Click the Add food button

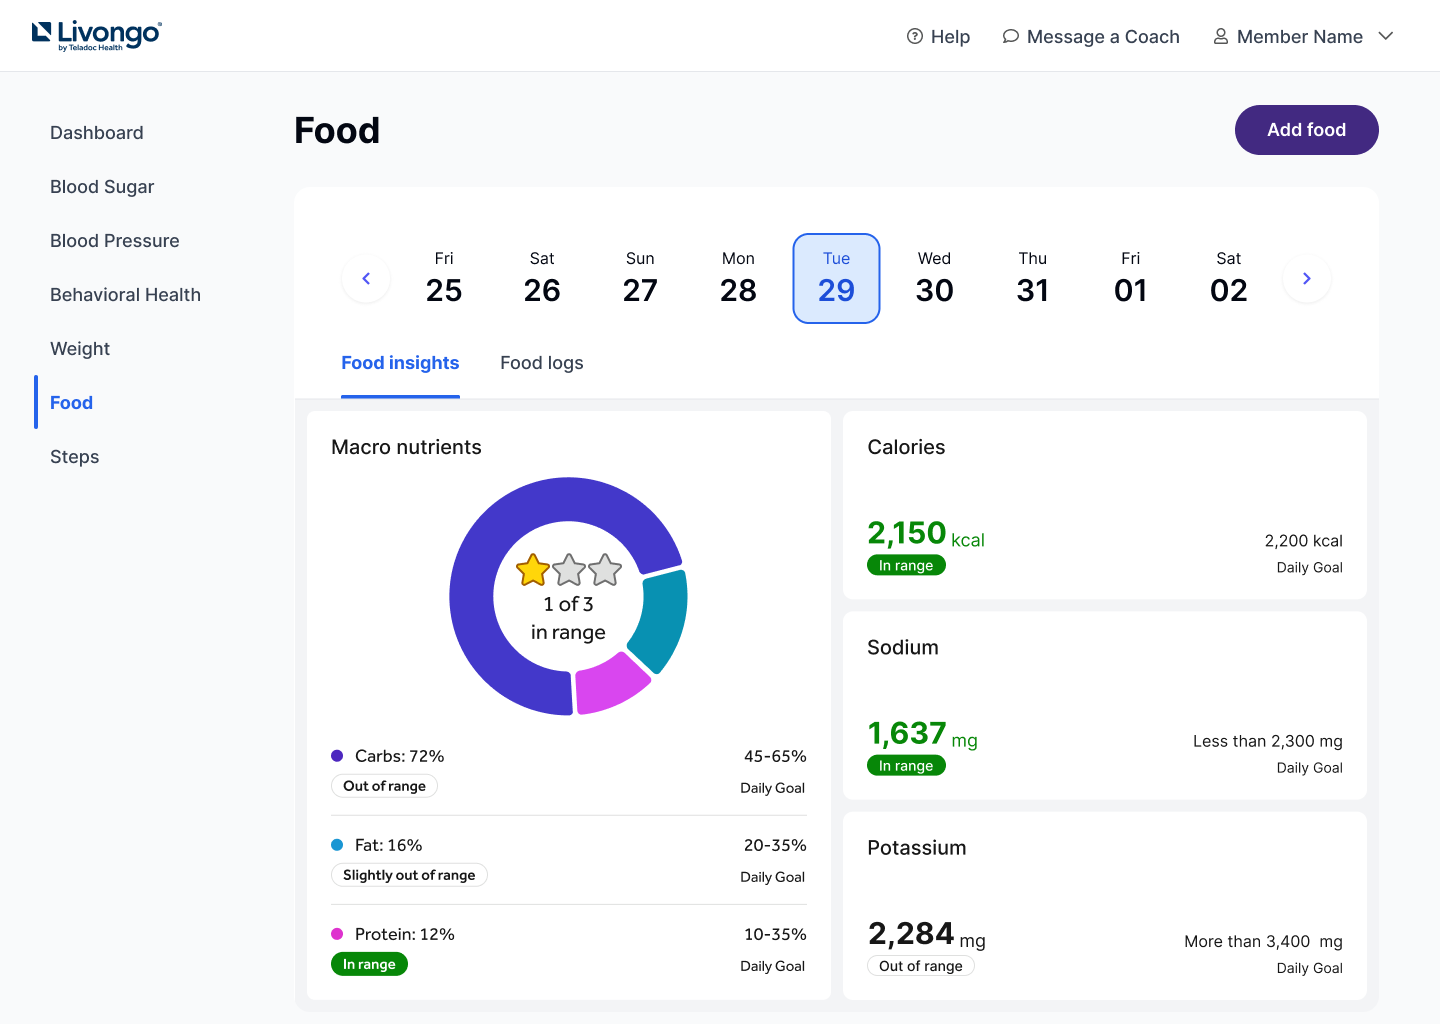point(1306,130)
